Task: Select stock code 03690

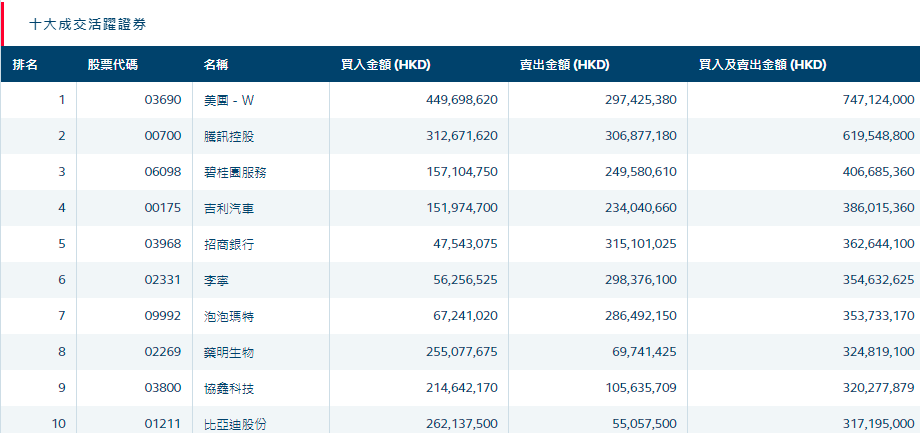Action: point(163,100)
